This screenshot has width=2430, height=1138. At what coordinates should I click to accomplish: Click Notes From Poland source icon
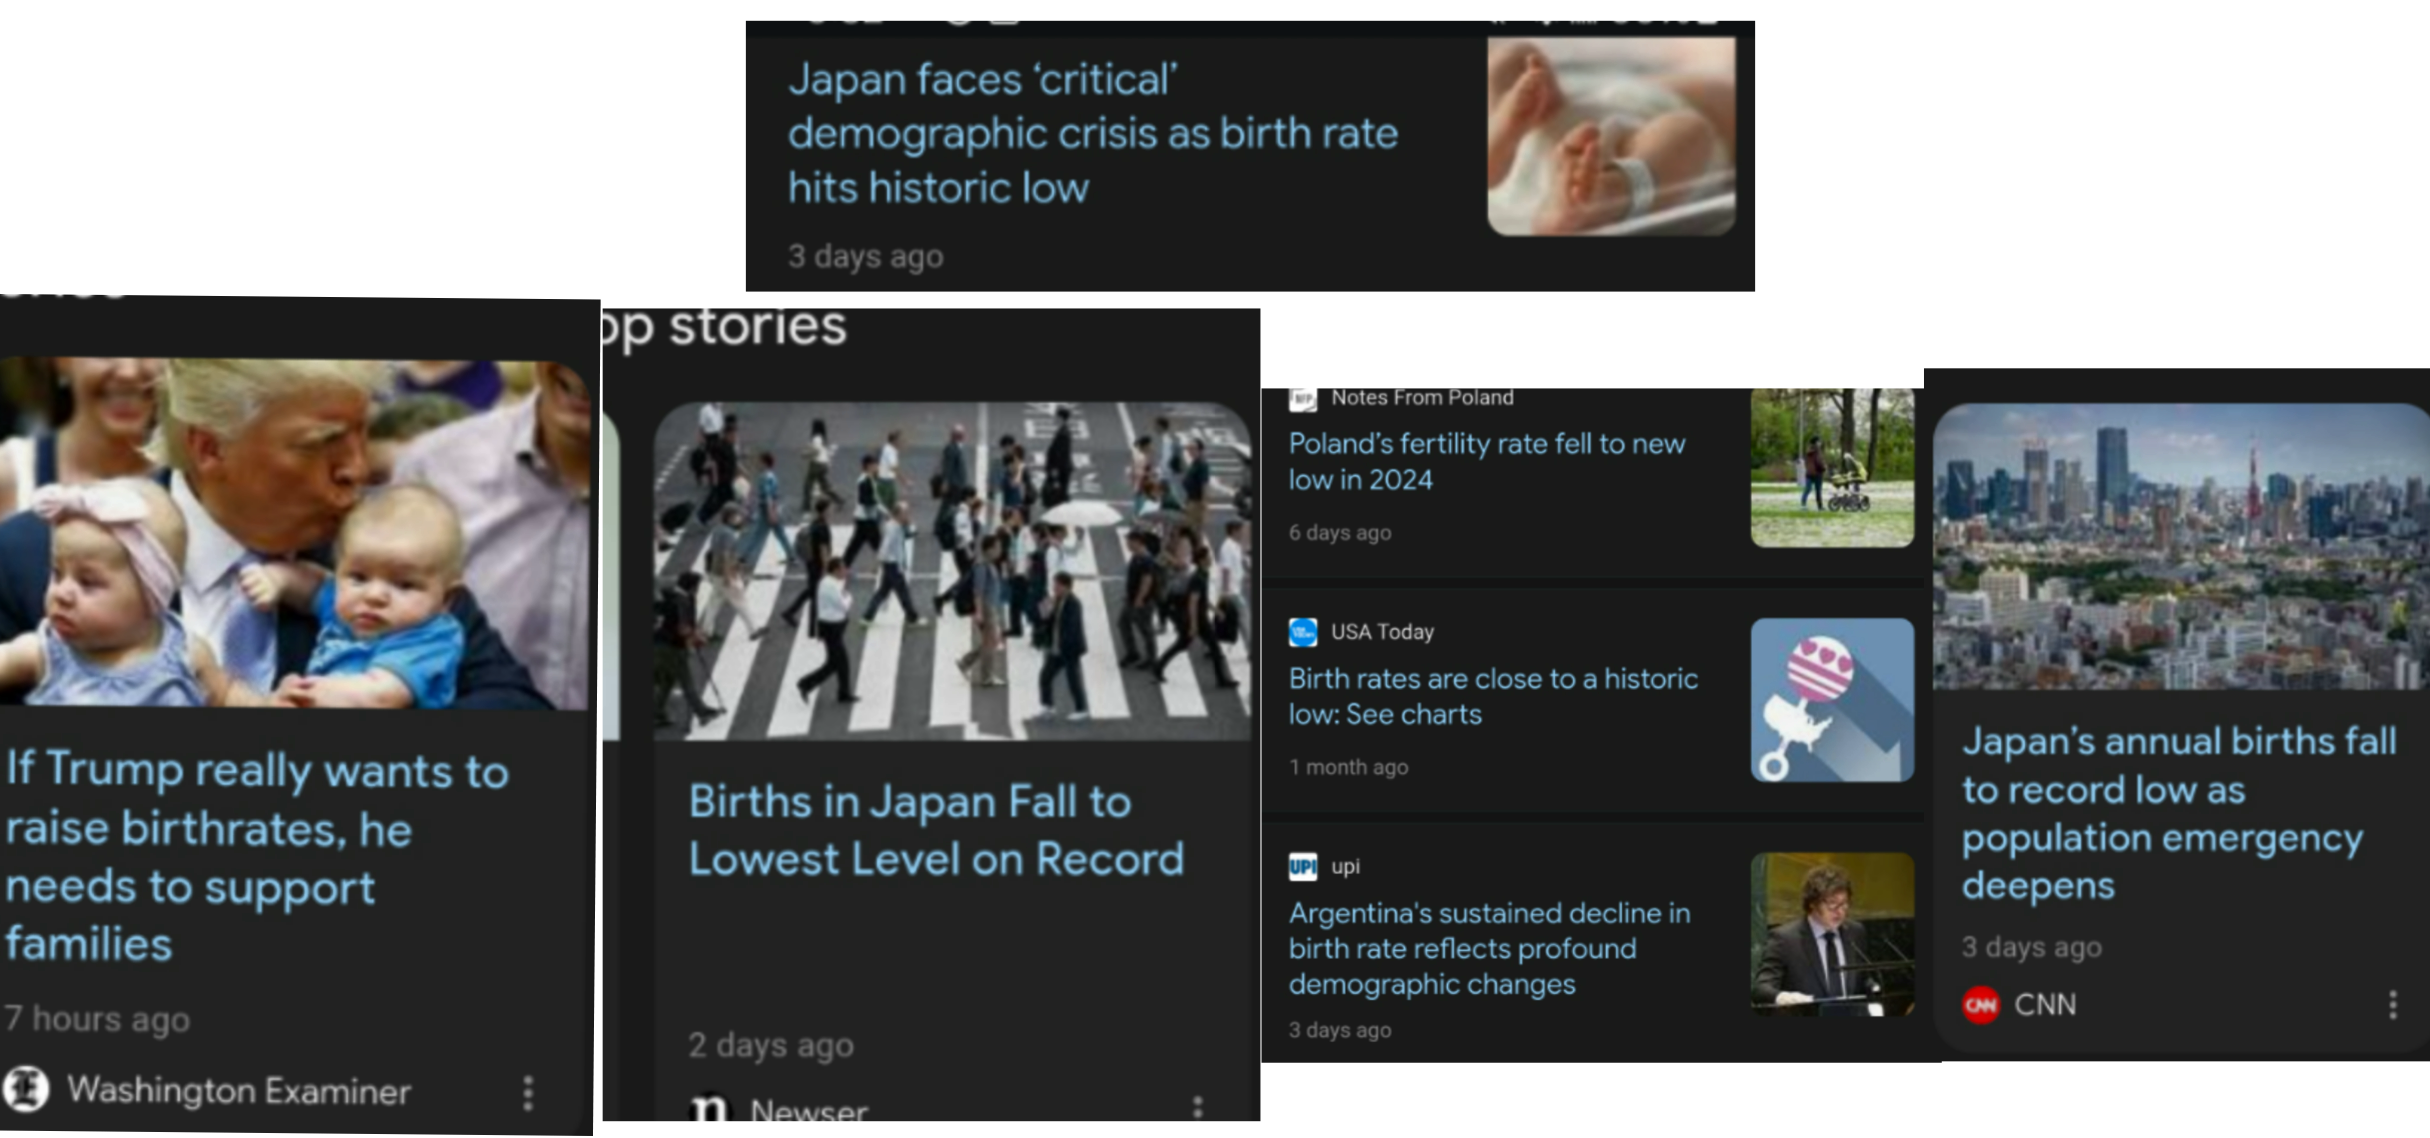coord(1302,399)
